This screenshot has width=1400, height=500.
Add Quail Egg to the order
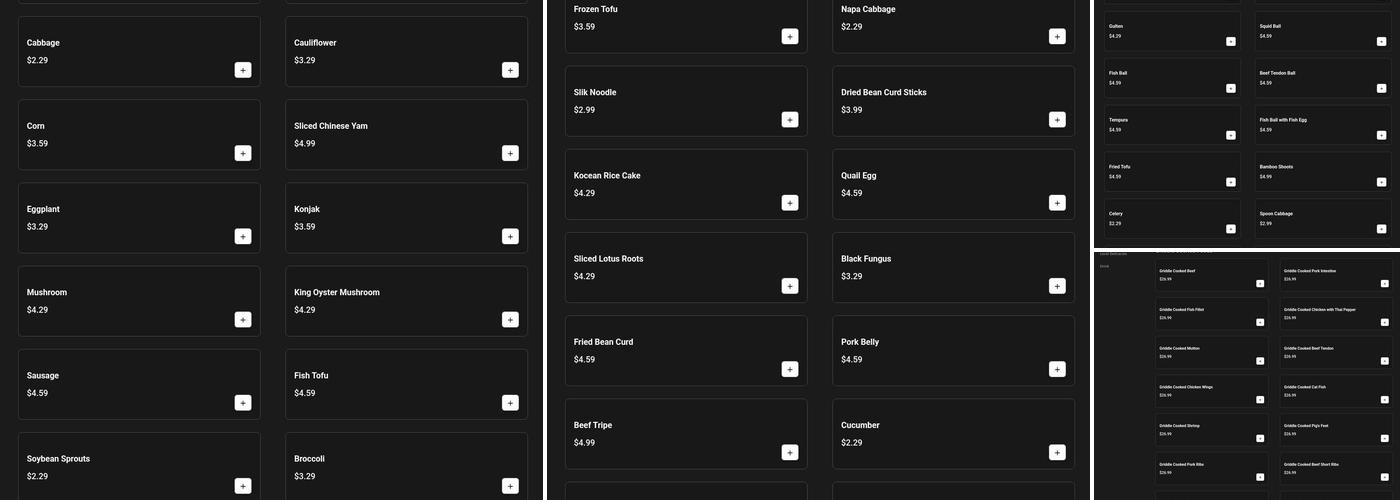pos(1057,203)
